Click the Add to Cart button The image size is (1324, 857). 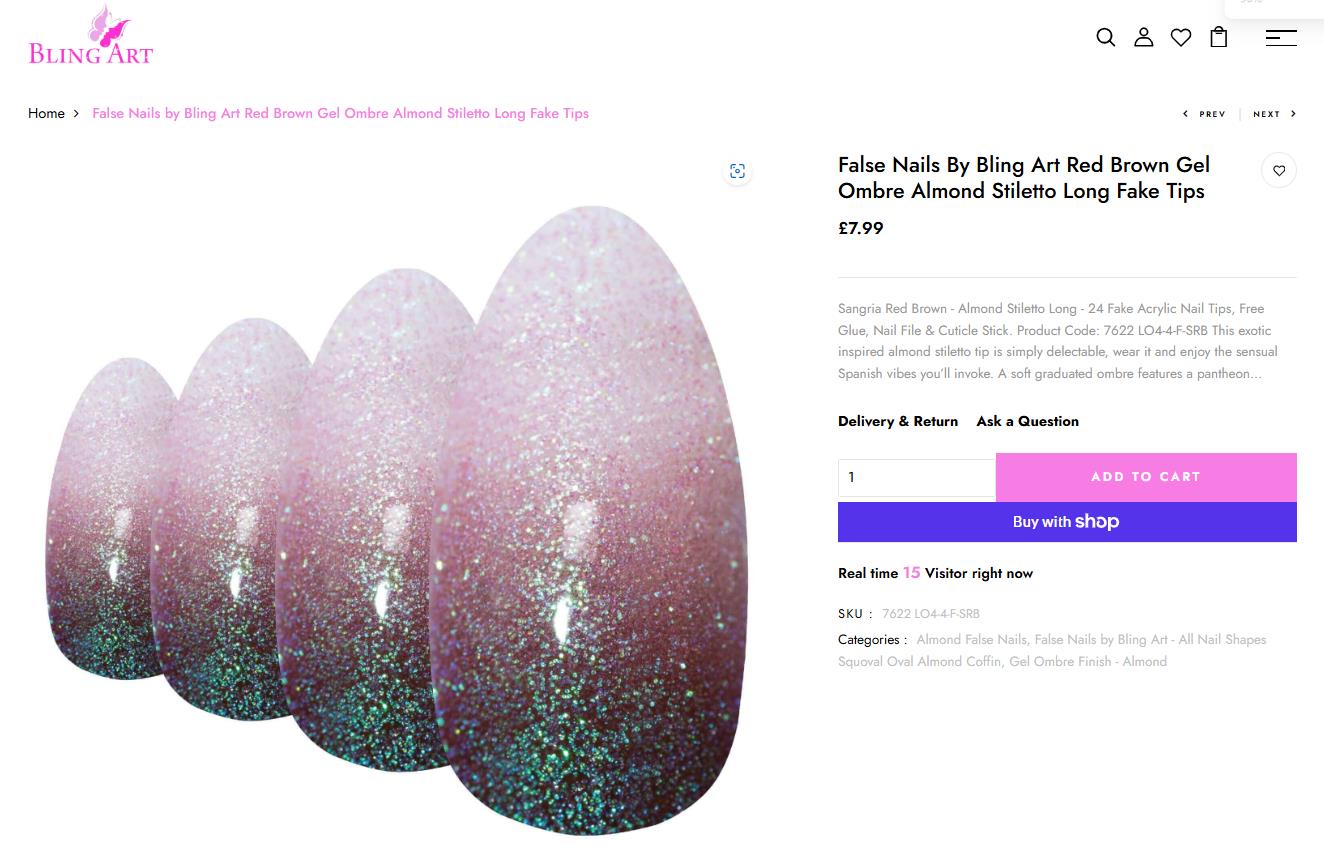1146,477
